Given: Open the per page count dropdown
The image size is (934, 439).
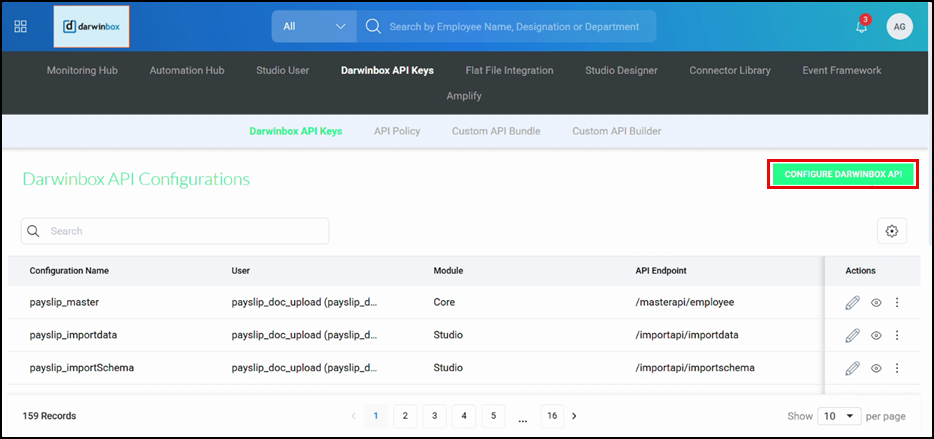Looking at the screenshot, I should (838, 415).
